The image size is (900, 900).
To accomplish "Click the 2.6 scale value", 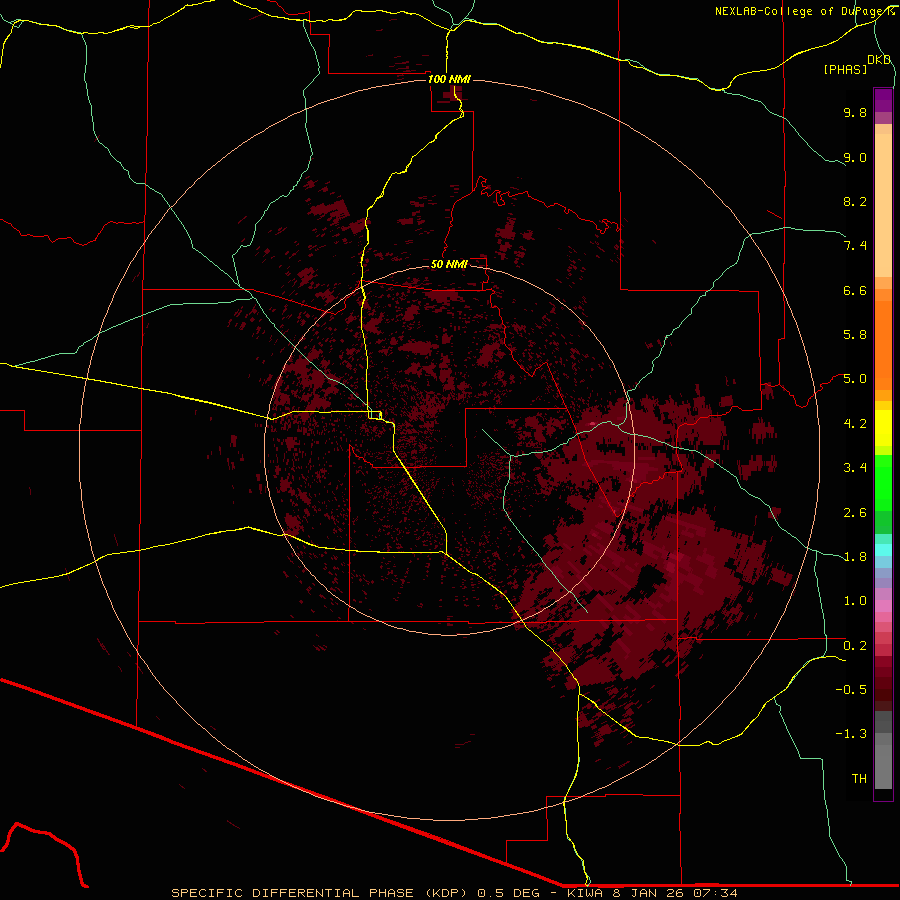I will point(855,512).
